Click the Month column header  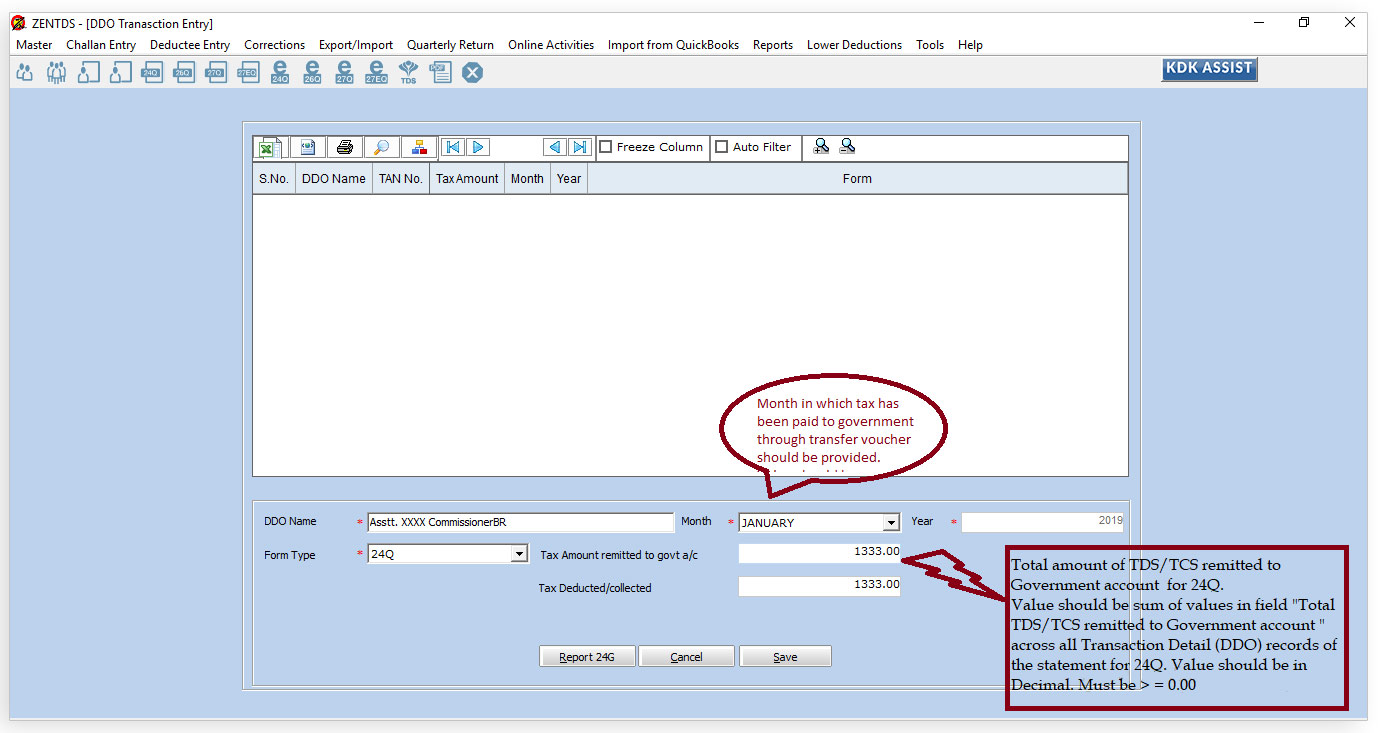point(527,179)
